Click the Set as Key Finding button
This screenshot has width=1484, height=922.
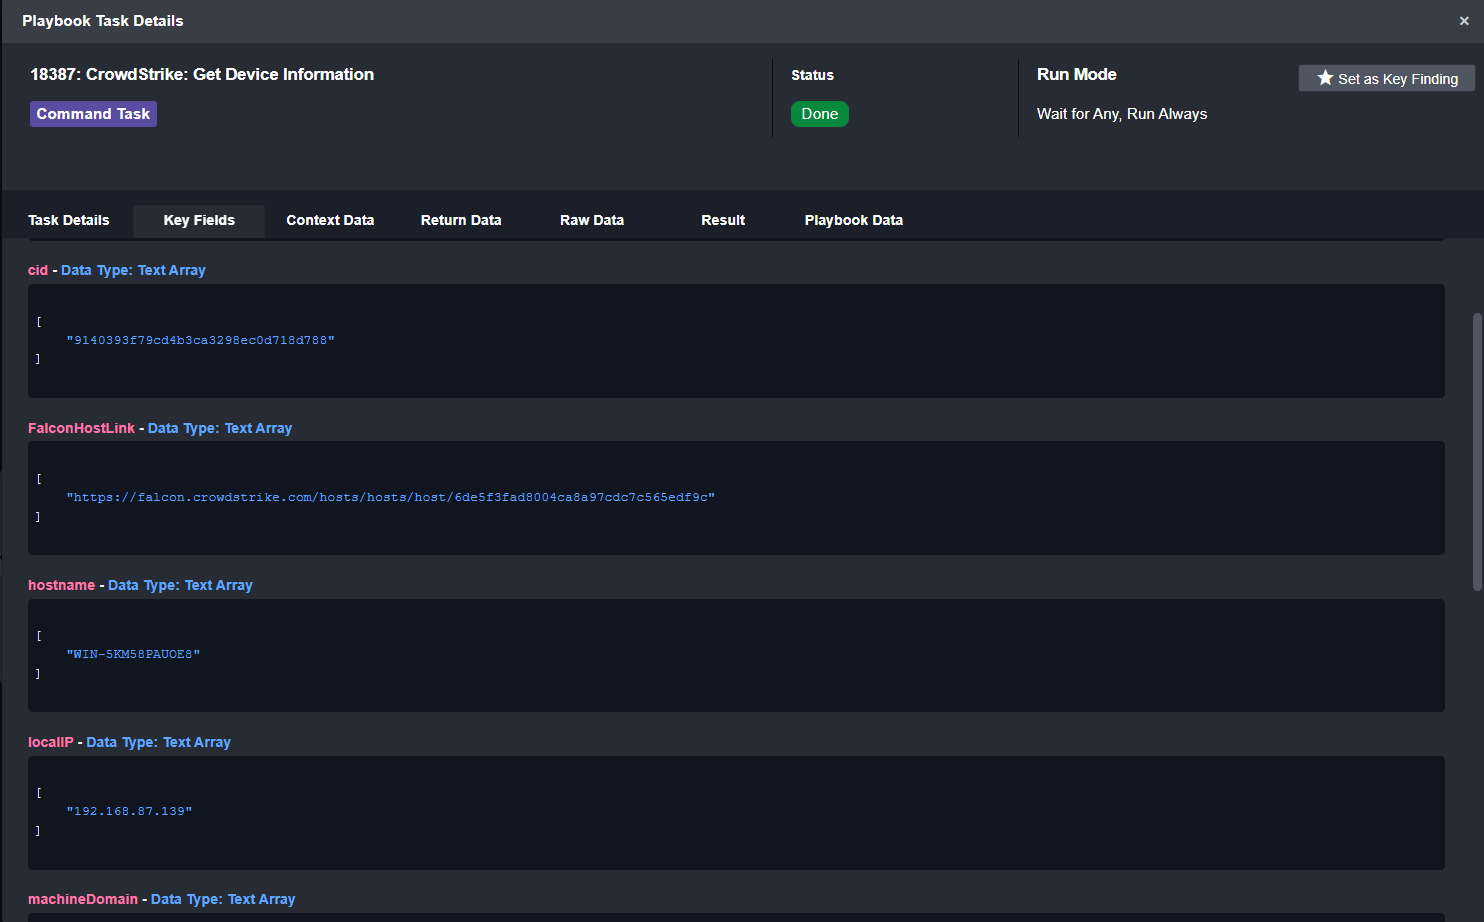(x=1386, y=78)
